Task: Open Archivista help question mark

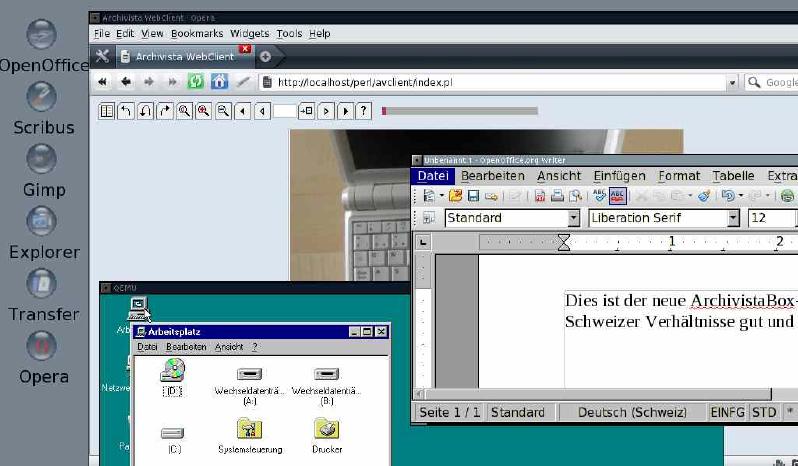Action: click(x=363, y=111)
